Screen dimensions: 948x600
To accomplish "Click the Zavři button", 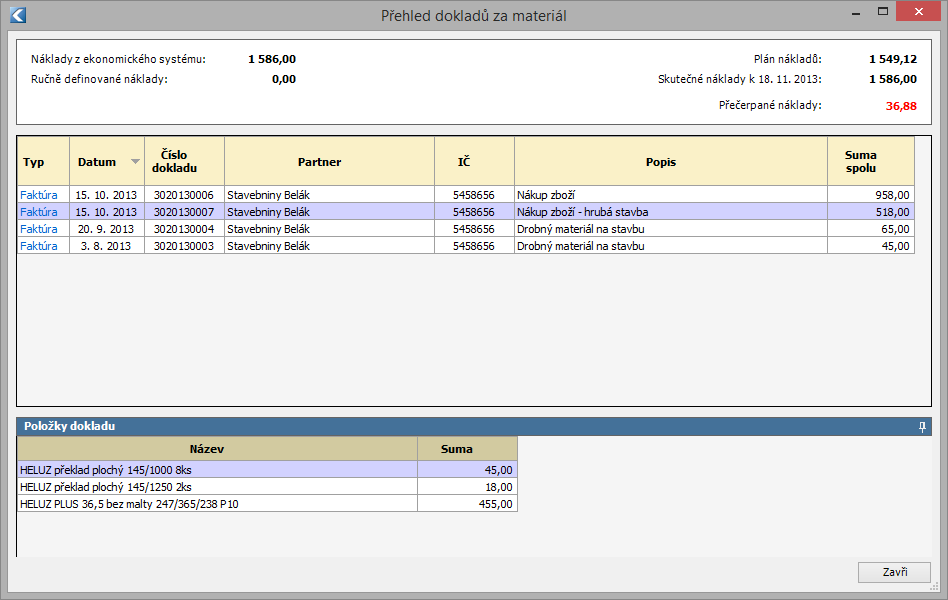I will pos(894,572).
